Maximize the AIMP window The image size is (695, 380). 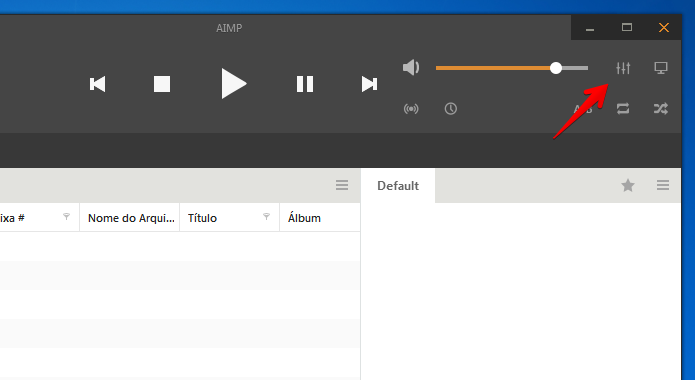click(x=627, y=27)
